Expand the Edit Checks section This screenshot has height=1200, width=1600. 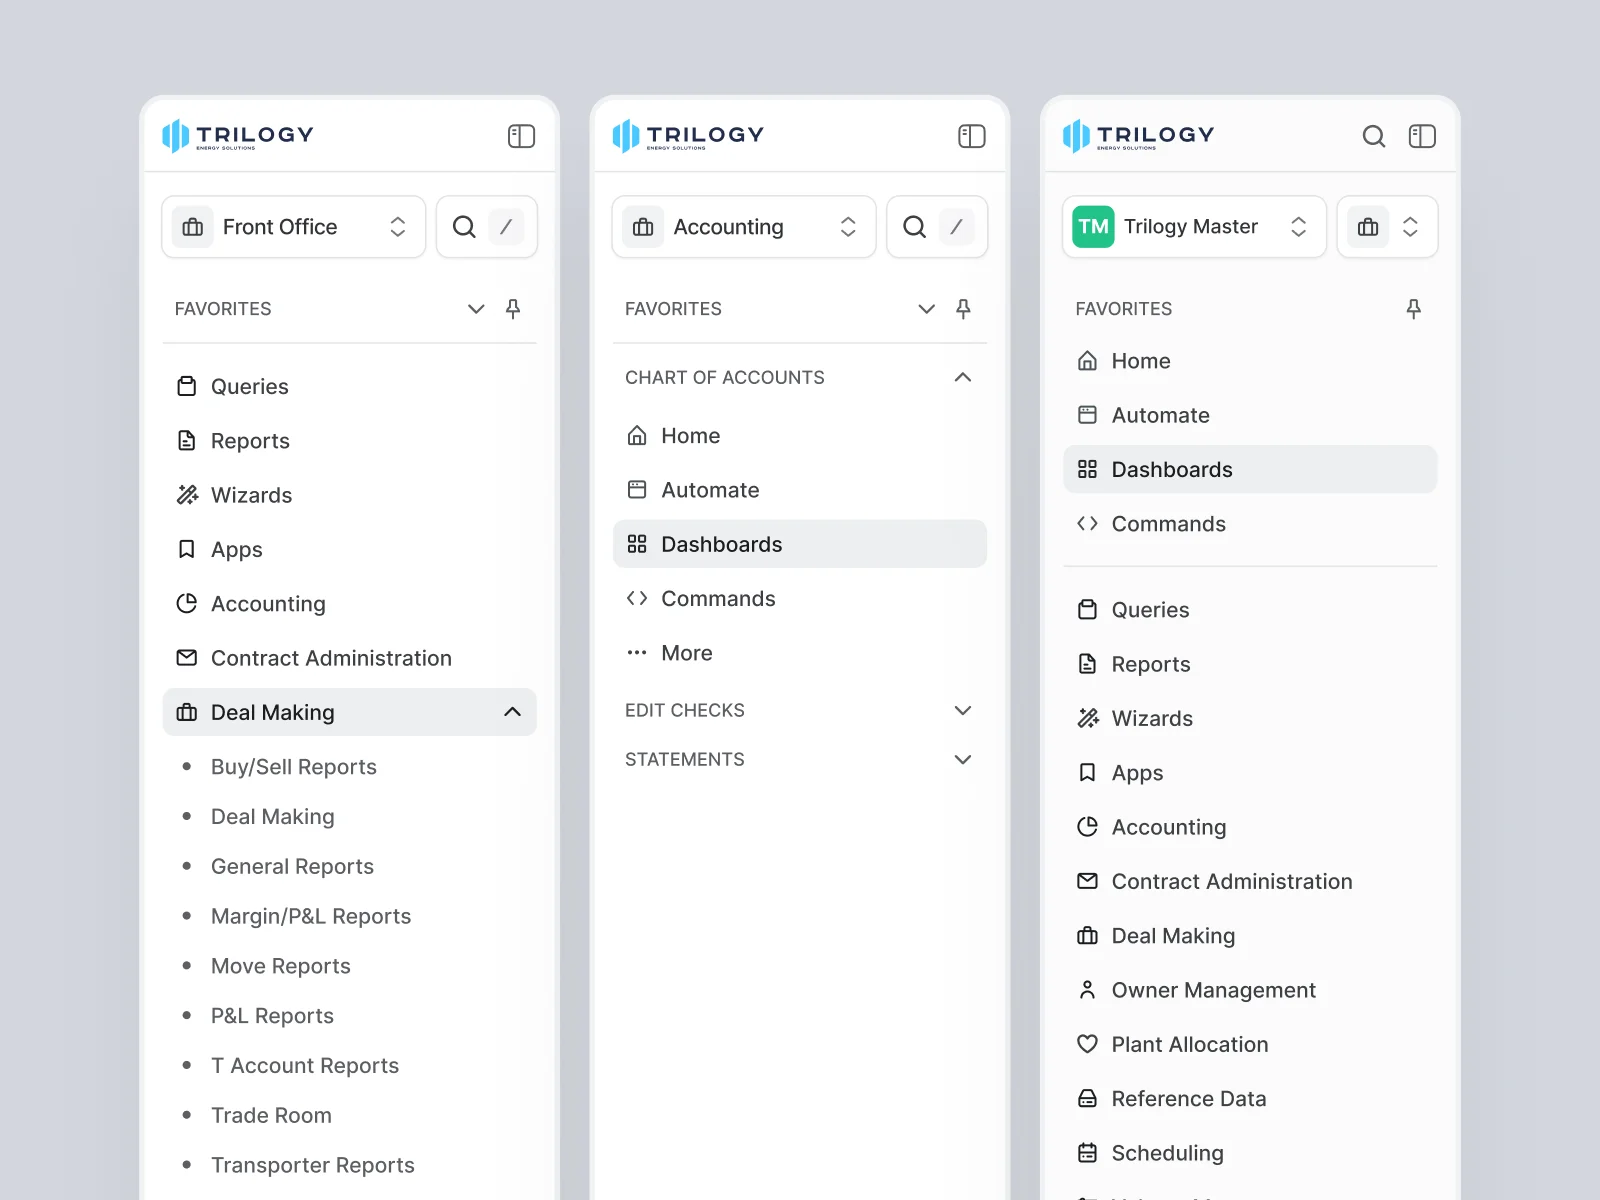tap(963, 711)
